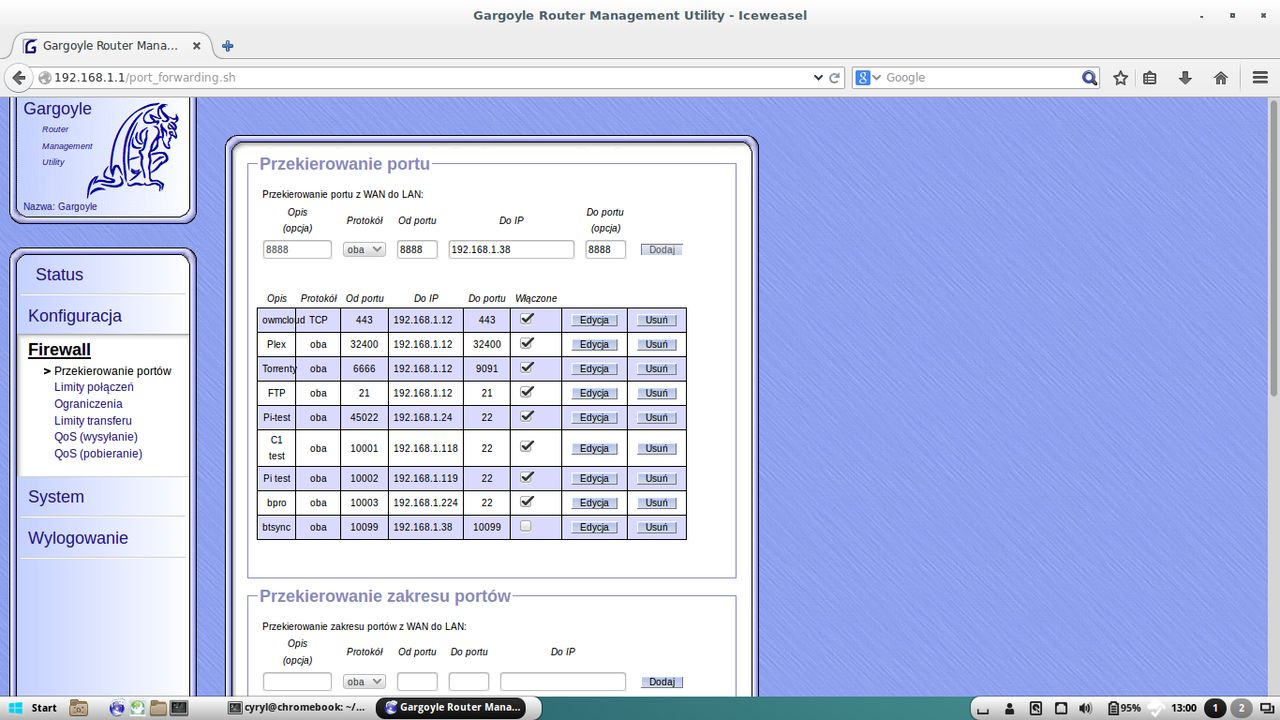Viewport: 1280px width, 720px height.
Task: Switch to workspace 1
Action: pyautogui.click(x=1215, y=708)
